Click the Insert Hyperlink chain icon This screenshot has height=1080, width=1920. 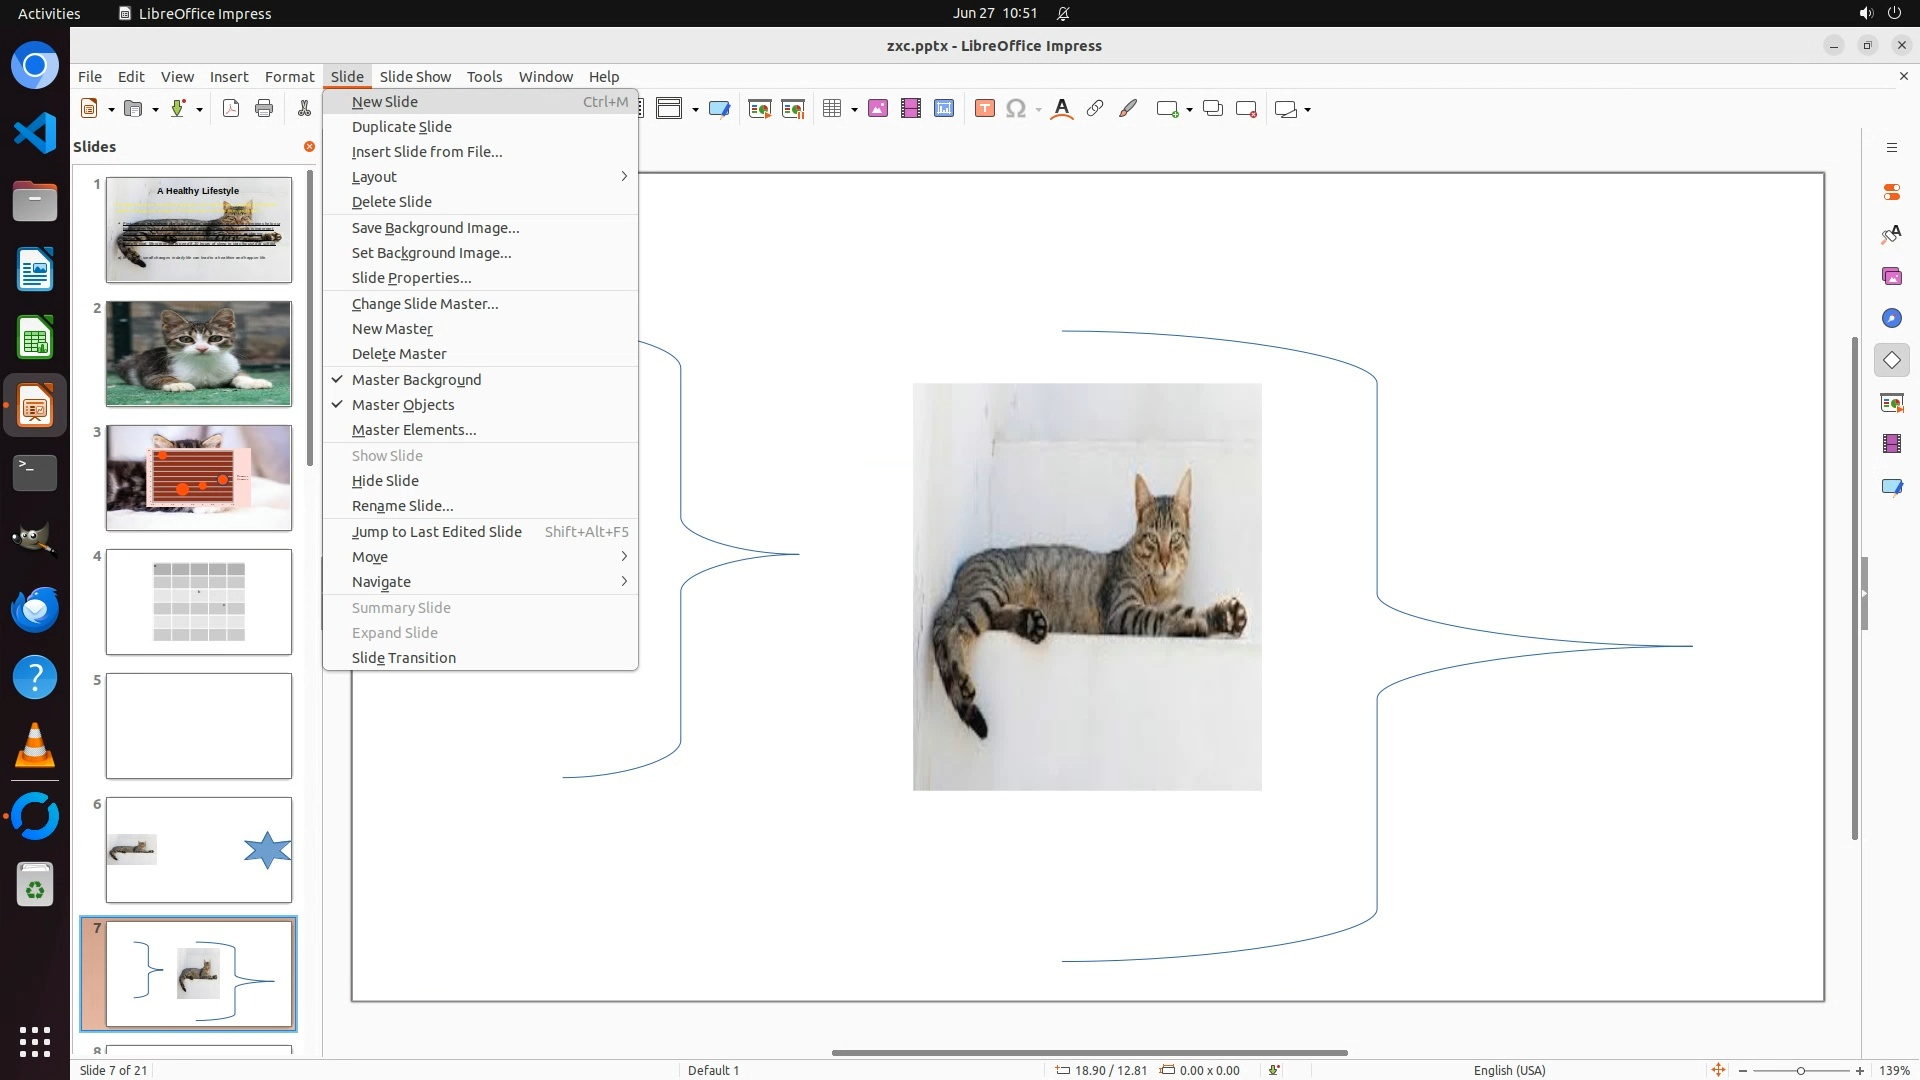click(x=1095, y=109)
